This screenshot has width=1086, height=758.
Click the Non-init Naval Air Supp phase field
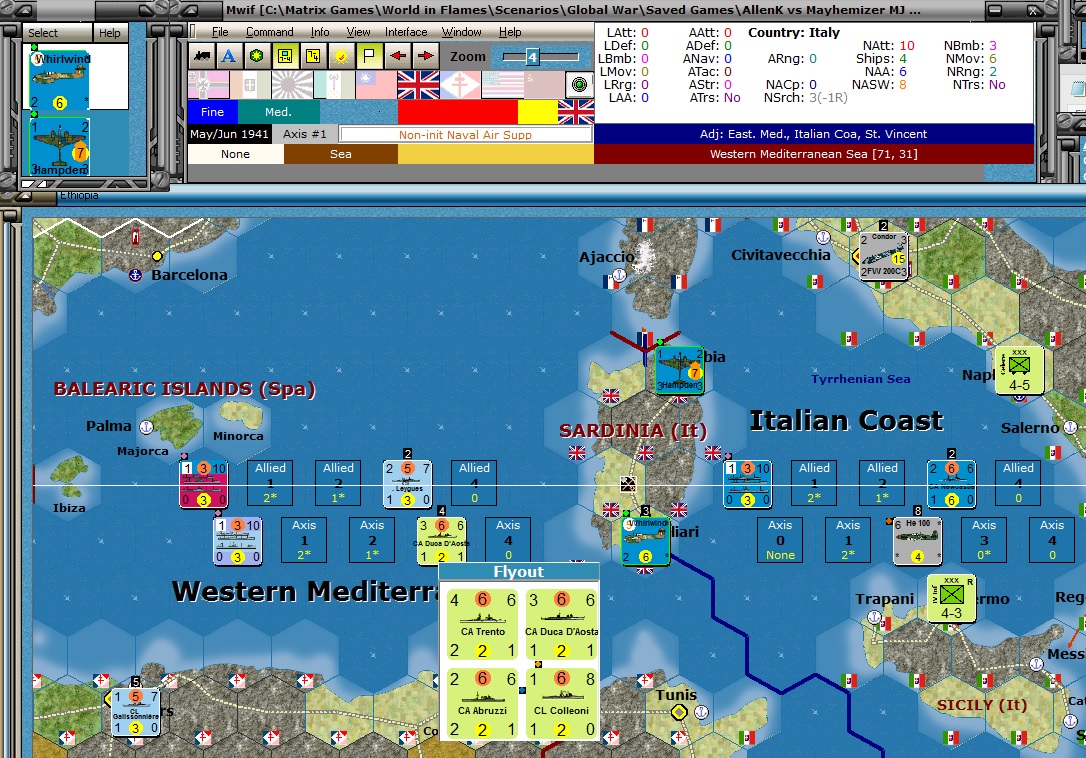(465, 134)
